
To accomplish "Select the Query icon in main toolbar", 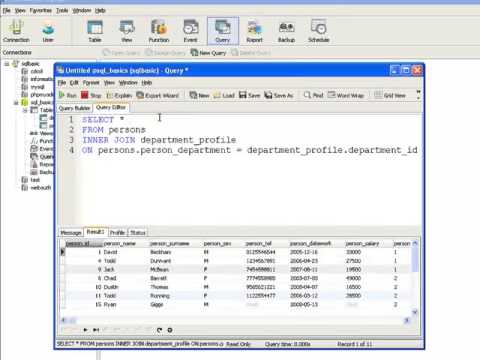I will 223,31.
